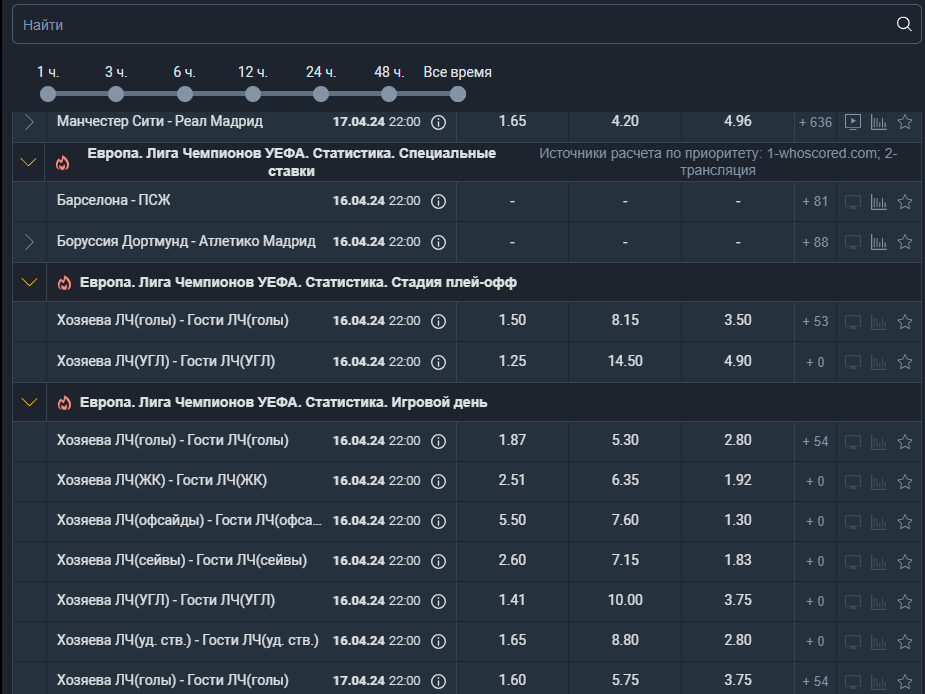The image size is (925, 694).
Task: Open info icon for Хозяева ЛЧ(сейвы) row
Action: tap(438, 561)
